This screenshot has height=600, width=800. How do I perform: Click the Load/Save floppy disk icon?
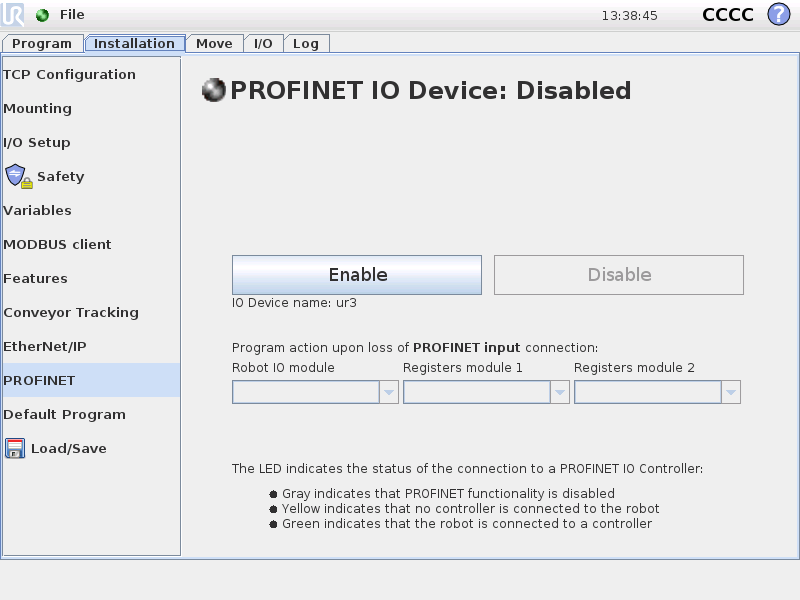coord(15,448)
